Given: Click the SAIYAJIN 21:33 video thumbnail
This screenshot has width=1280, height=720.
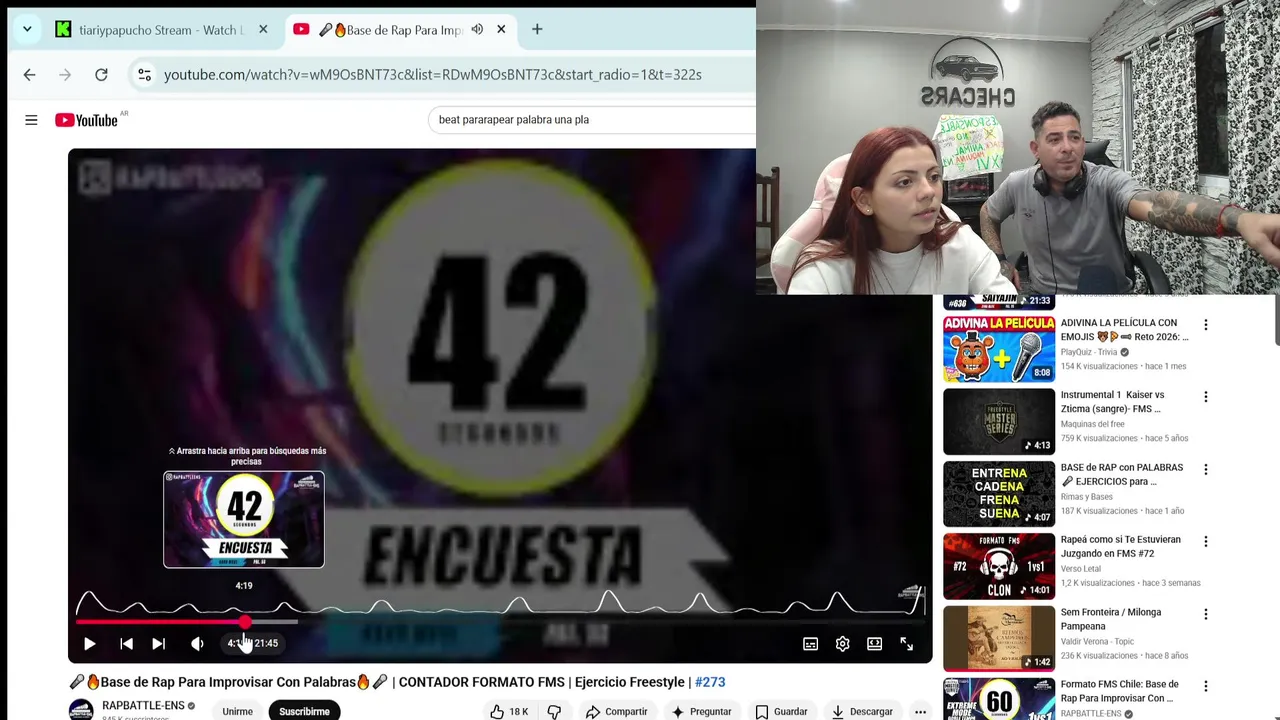Looking at the screenshot, I should [999, 302].
